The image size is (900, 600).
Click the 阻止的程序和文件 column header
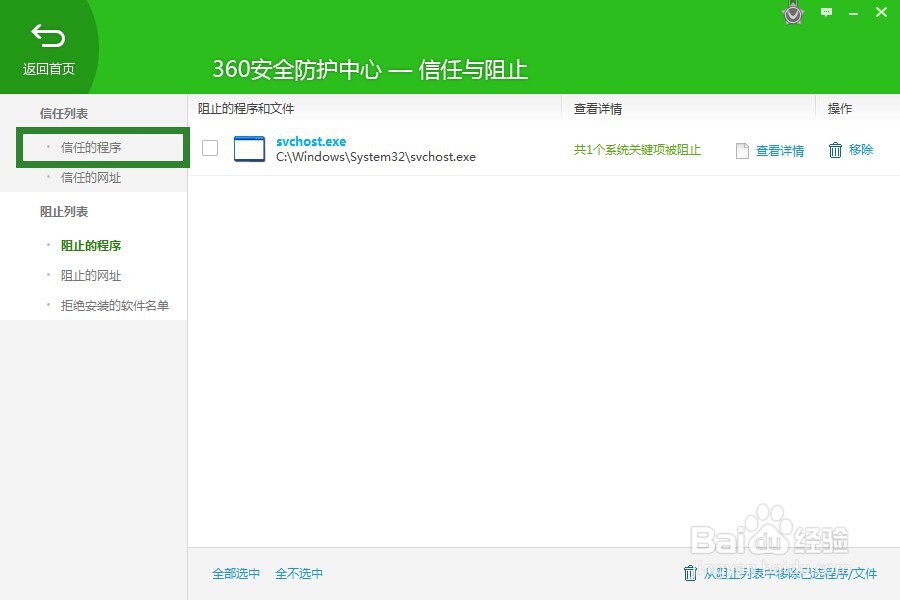(x=246, y=109)
